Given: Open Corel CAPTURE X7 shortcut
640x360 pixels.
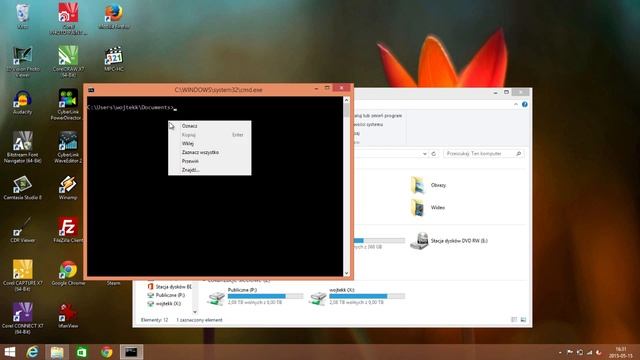Looking at the screenshot, I should 22,276.
